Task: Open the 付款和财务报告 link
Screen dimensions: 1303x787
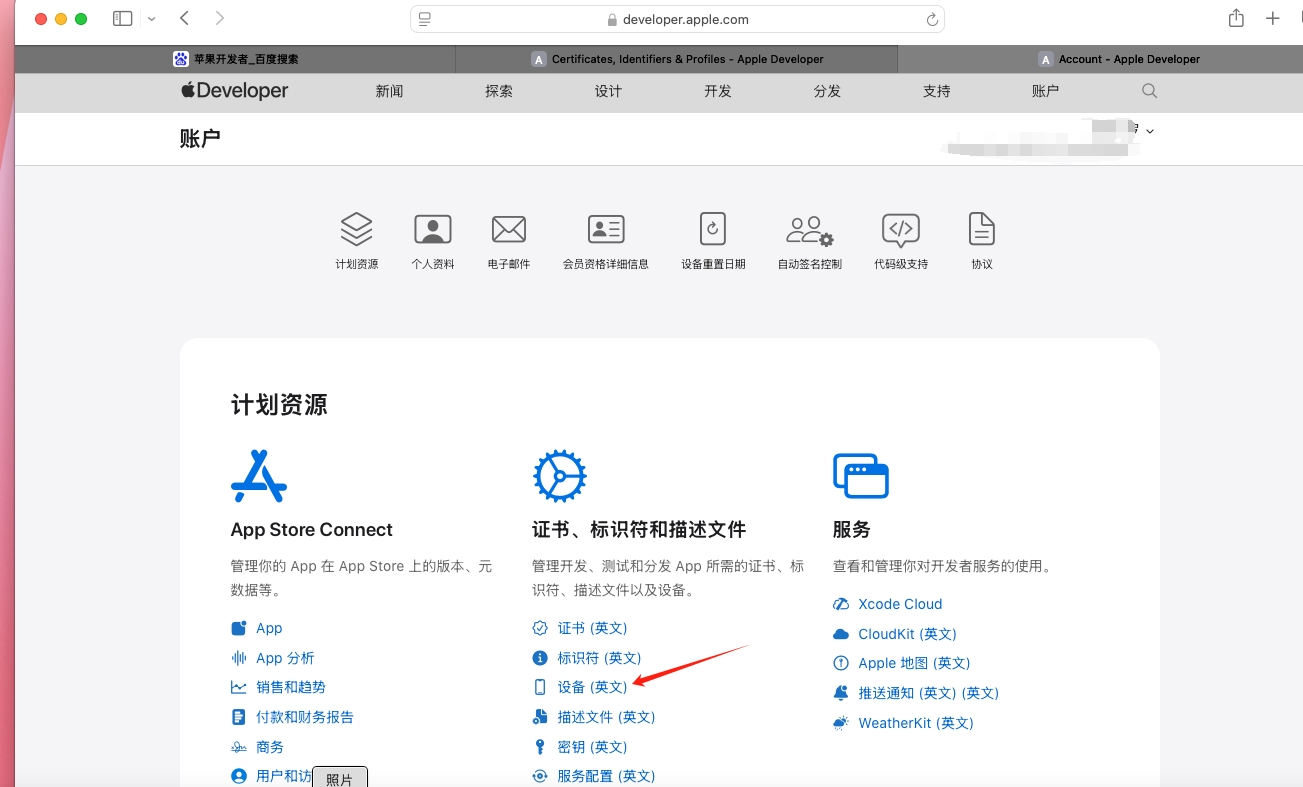Action: point(305,717)
